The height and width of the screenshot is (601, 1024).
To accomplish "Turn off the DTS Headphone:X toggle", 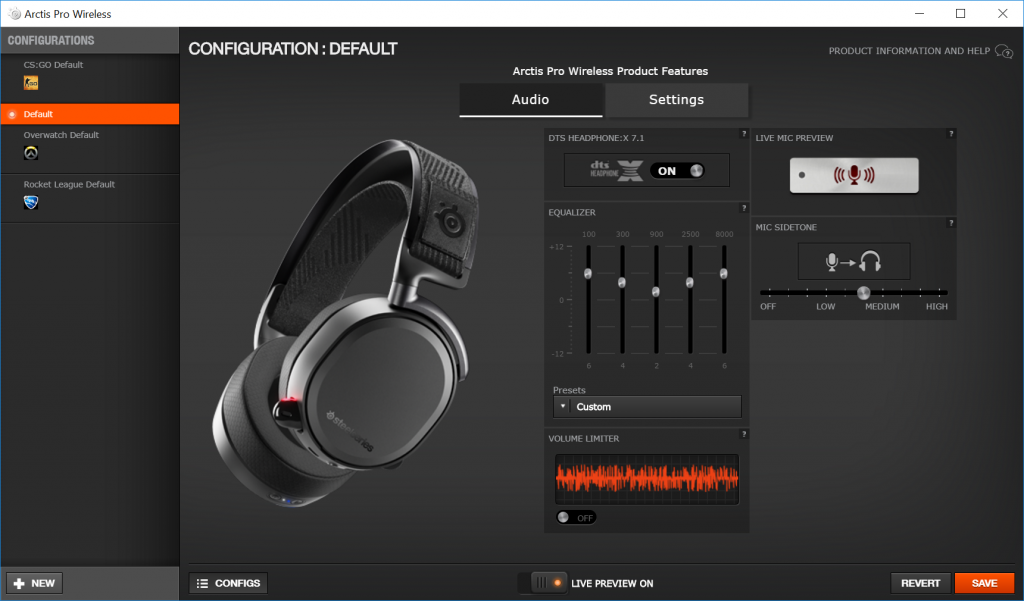I will point(677,171).
